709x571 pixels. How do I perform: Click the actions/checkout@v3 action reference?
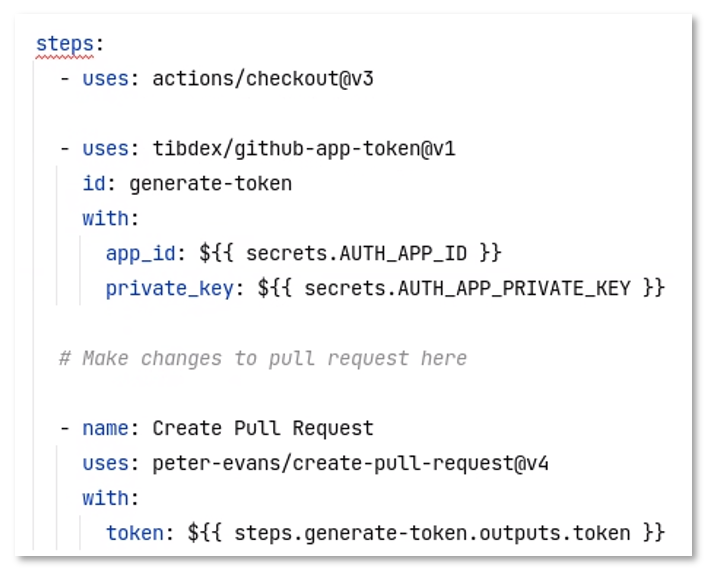[x=263, y=79]
